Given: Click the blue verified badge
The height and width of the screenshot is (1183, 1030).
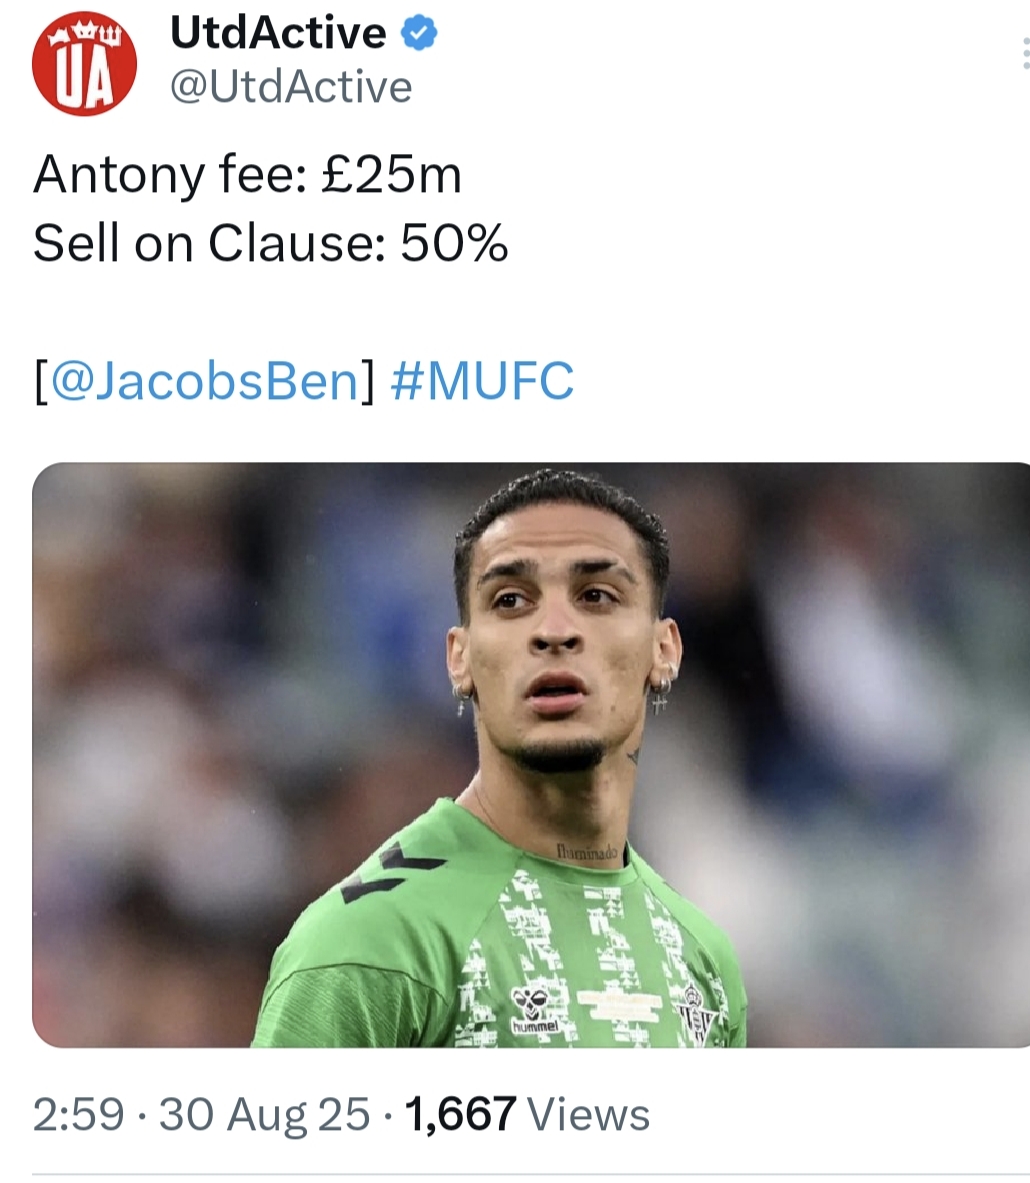Looking at the screenshot, I should pyautogui.click(x=419, y=33).
